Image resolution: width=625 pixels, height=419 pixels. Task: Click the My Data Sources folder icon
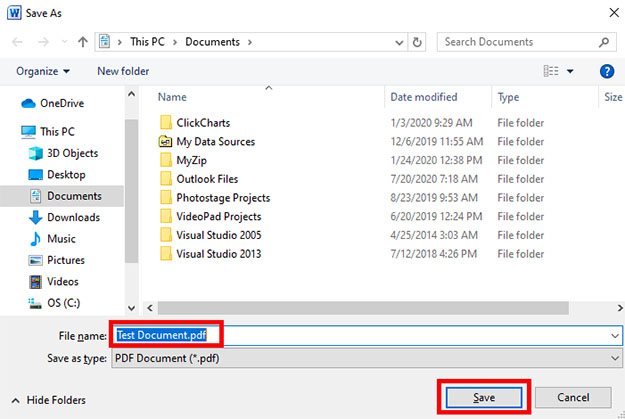pos(165,141)
